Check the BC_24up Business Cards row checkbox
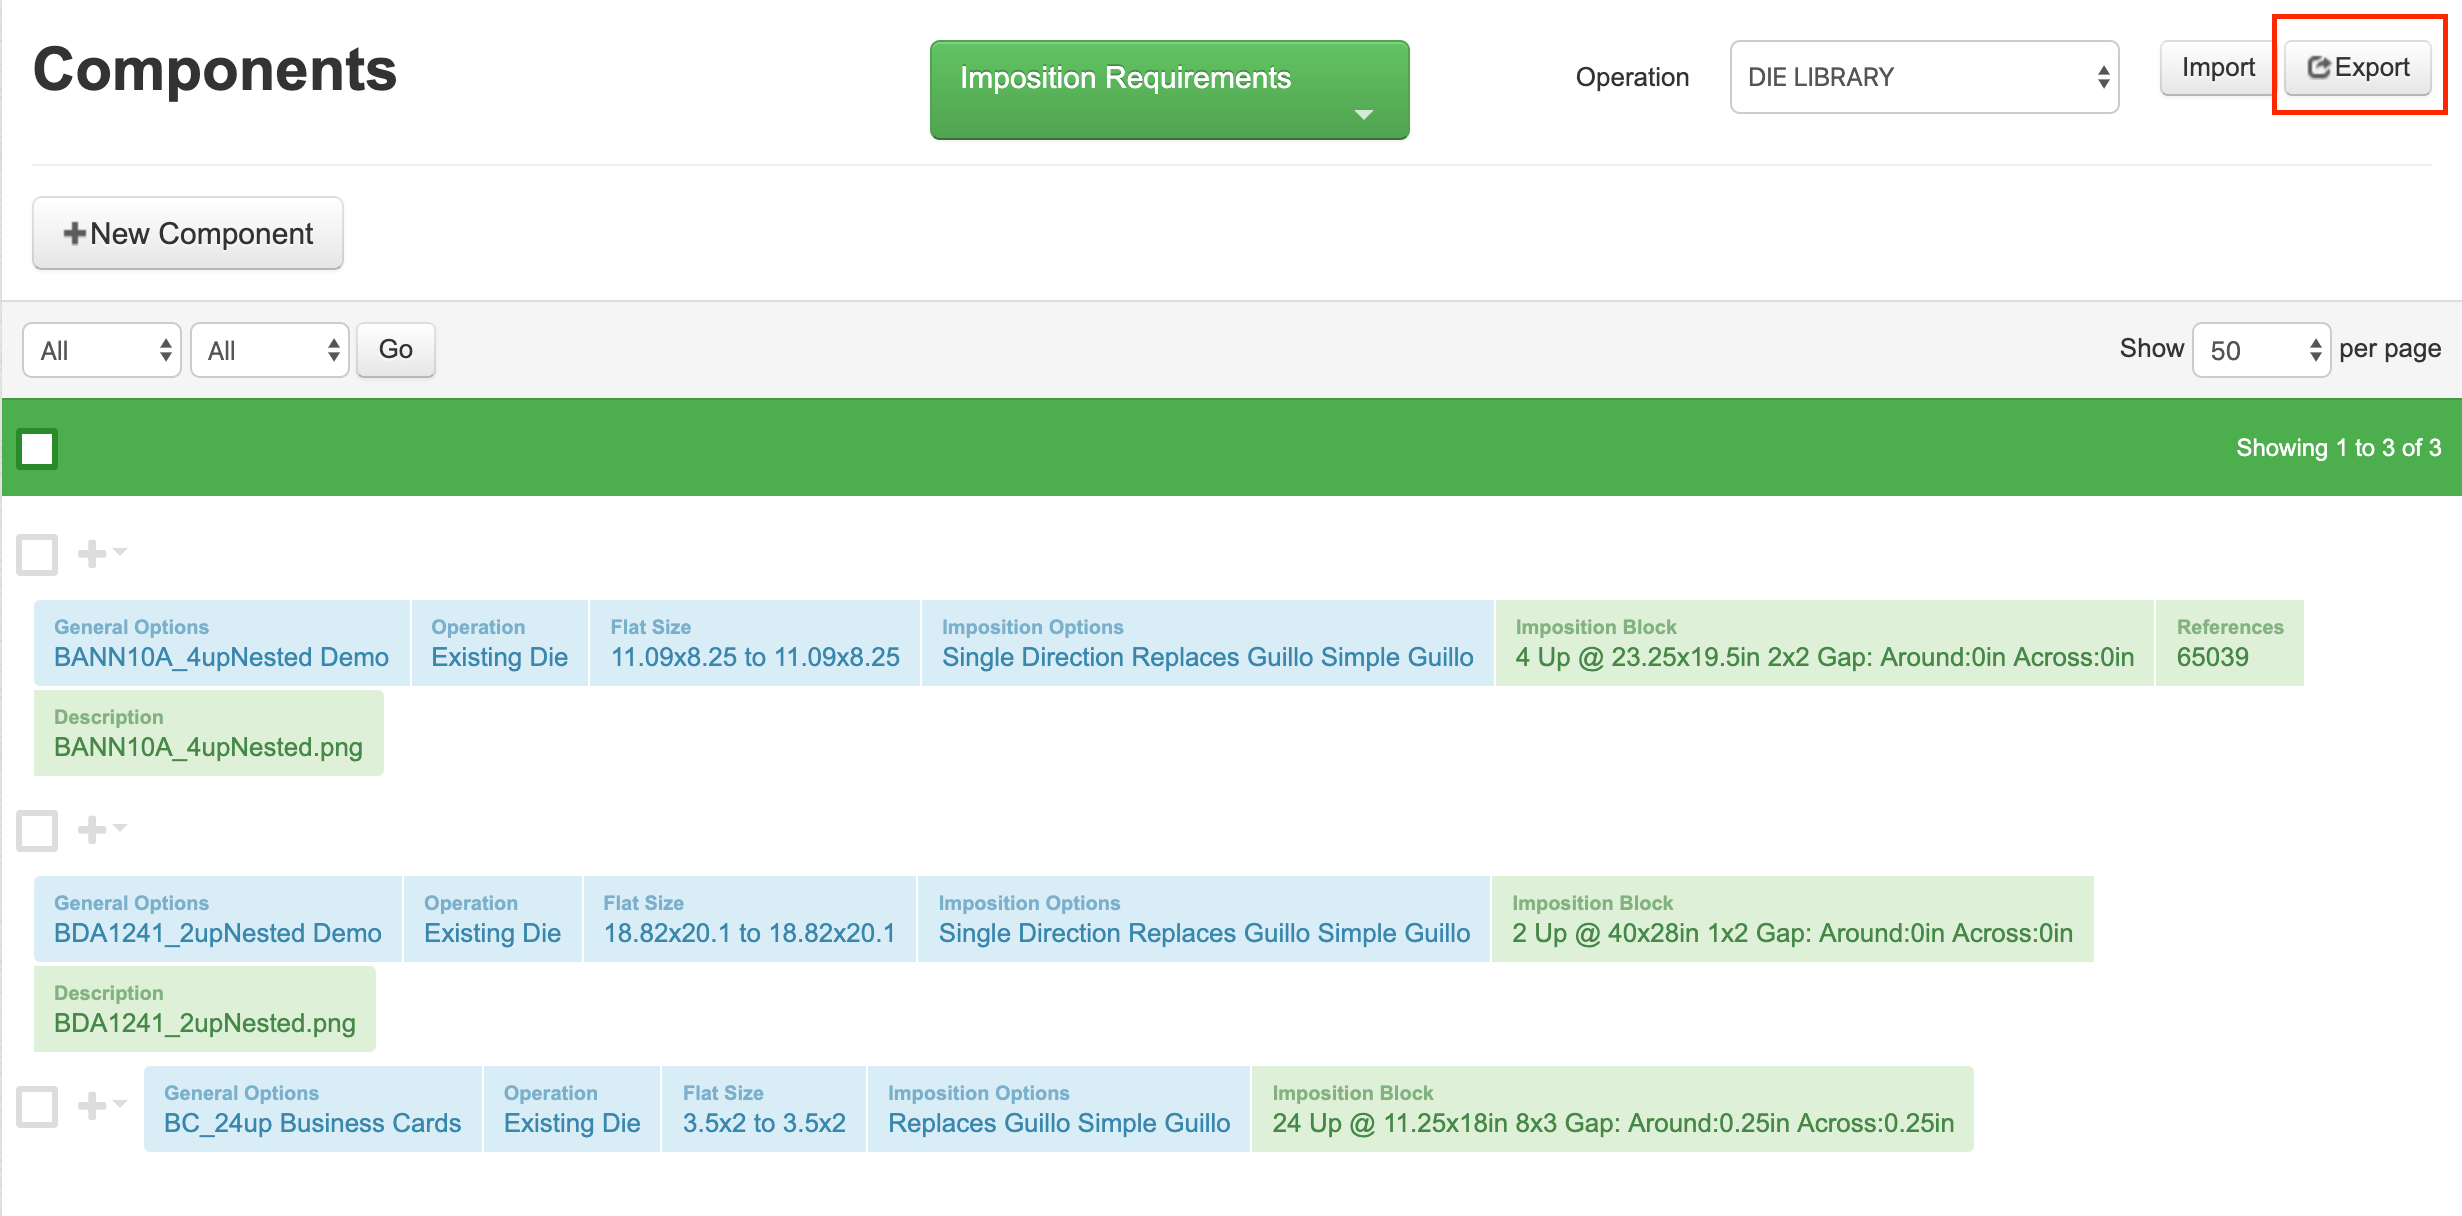The height and width of the screenshot is (1216, 2462). 37,1106
